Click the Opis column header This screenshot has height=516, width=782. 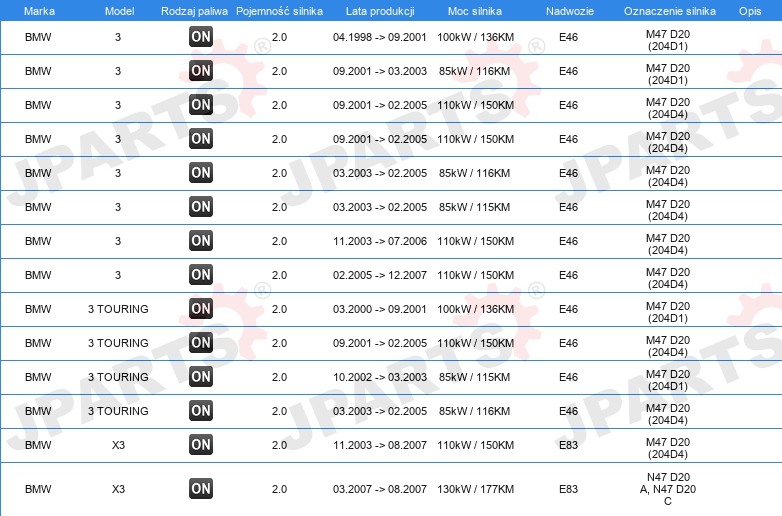(x=750, y=11)
